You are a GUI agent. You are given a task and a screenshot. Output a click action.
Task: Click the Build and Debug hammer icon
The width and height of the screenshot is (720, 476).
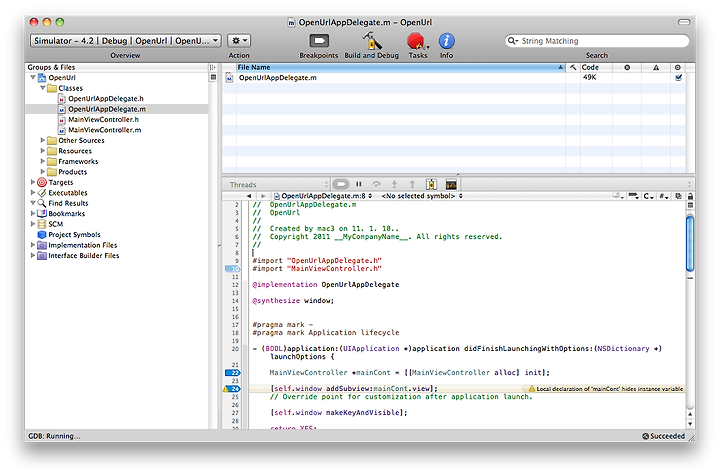pos(371,41)
